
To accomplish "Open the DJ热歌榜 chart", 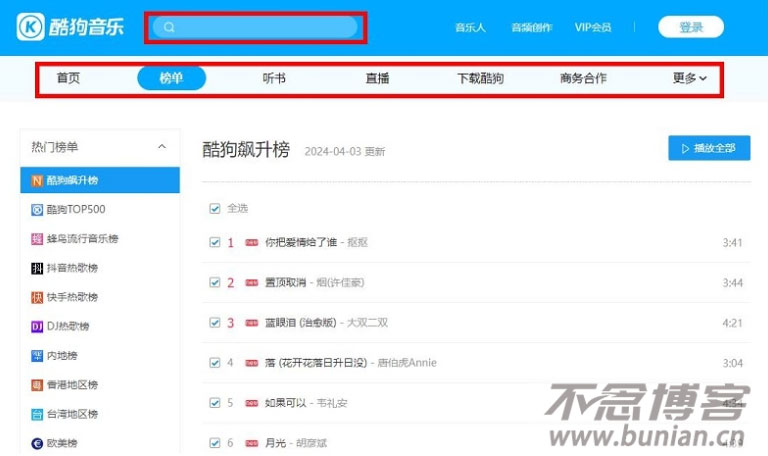I will 68,326.
